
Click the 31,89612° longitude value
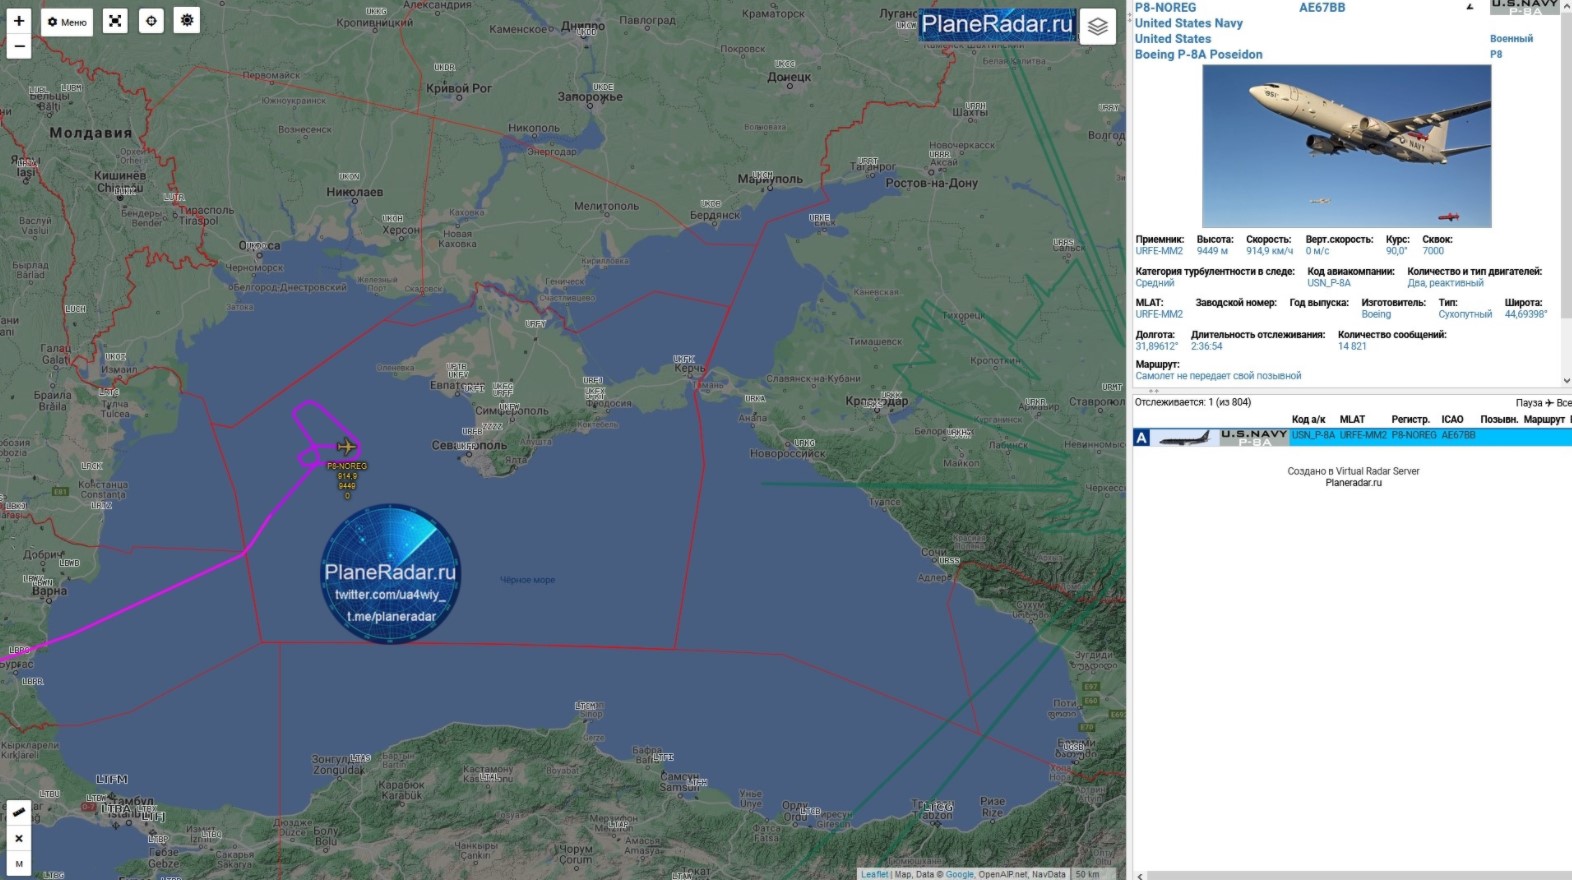coord(1156,346)
